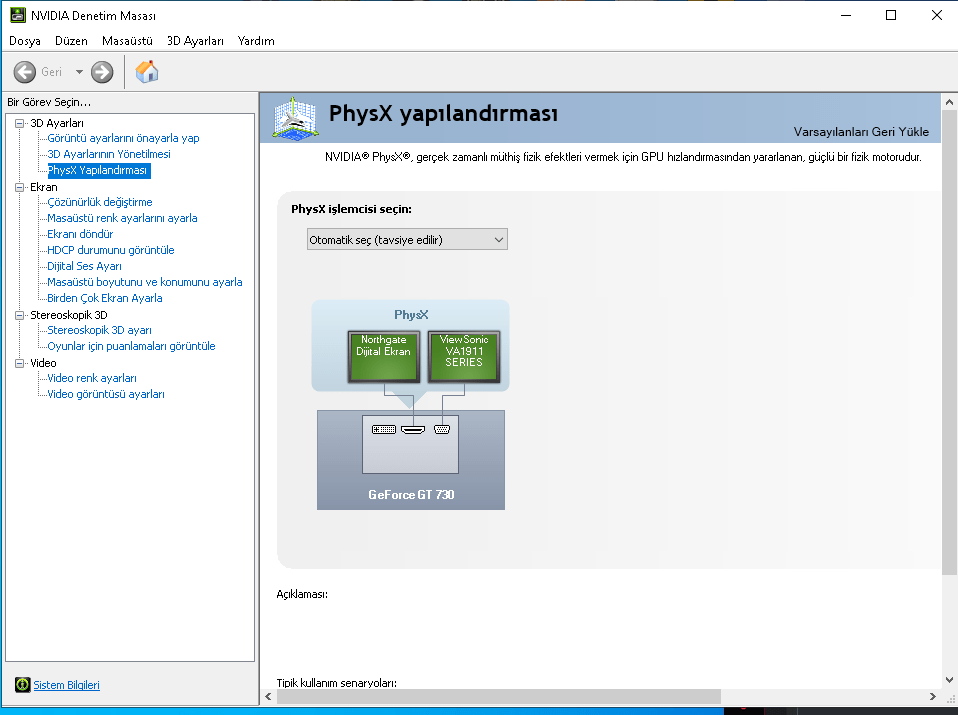The image size is (958, 715).
Task: Open Ekranı döndür
Action: (80, 234)
